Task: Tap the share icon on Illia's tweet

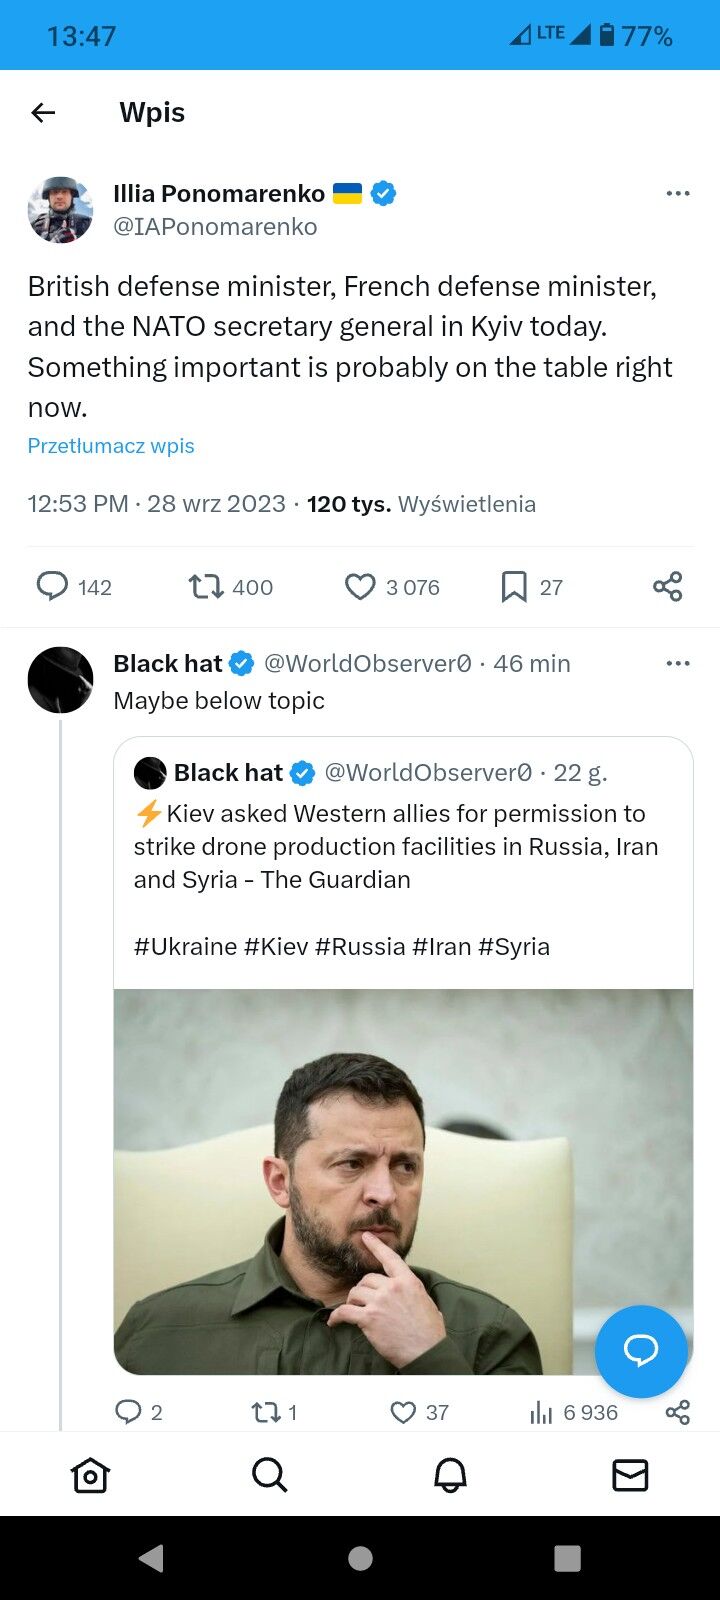Action: [x=667, y=586]
